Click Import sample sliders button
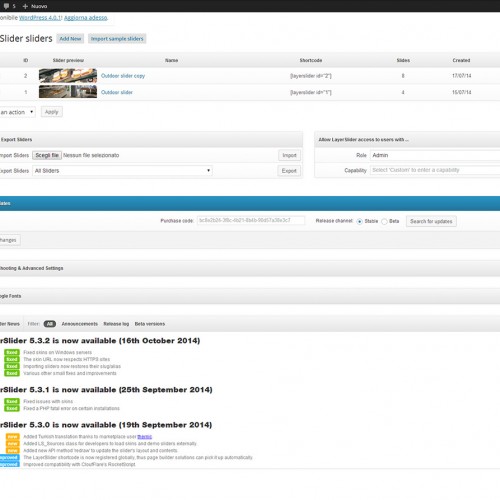This screenshot has height=500, width=500. pos(117,39)
